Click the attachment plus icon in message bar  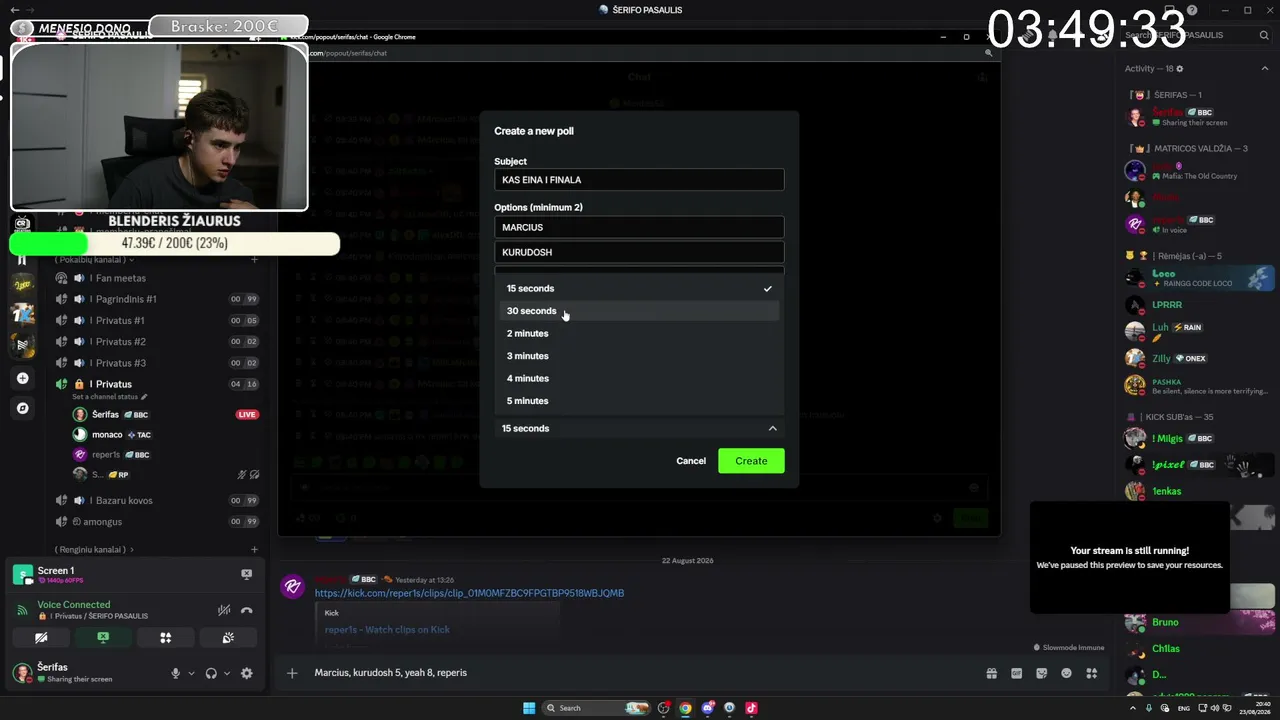coord(292,673)
